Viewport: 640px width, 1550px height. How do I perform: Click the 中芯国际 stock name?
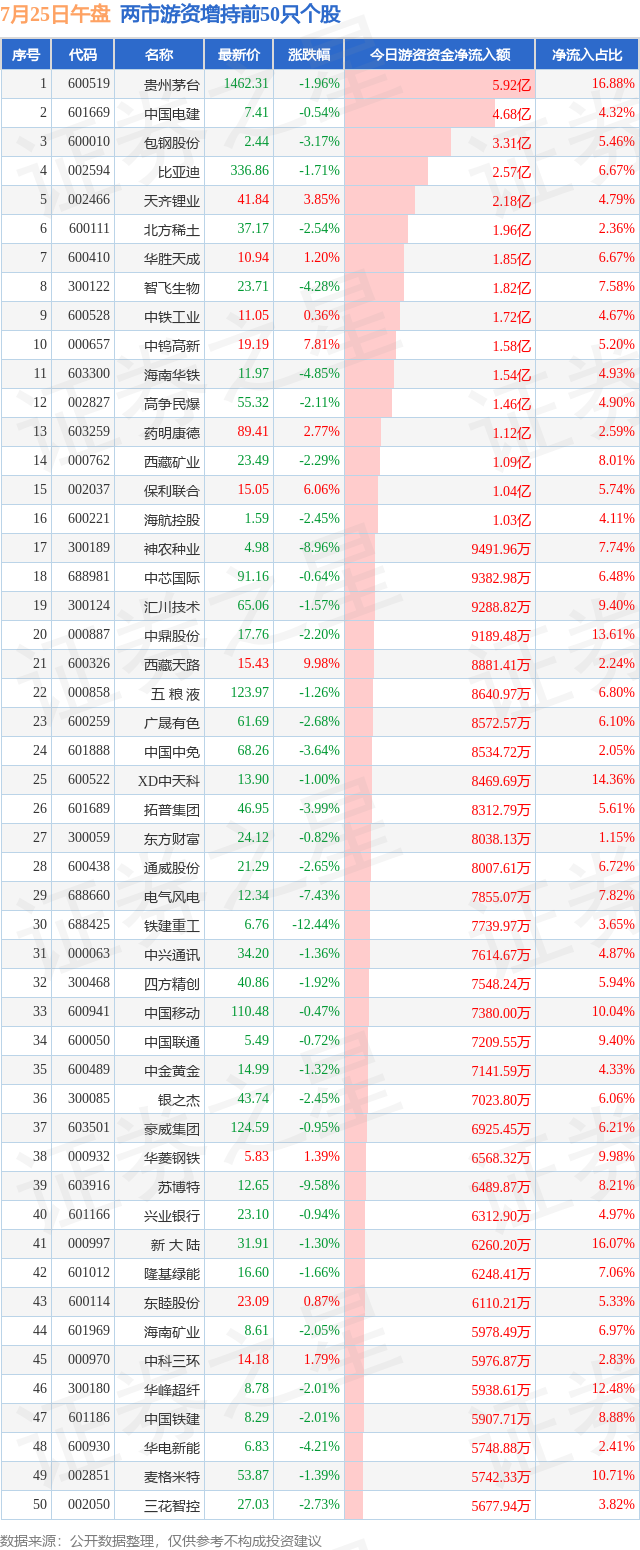click(x=172, y=577)
